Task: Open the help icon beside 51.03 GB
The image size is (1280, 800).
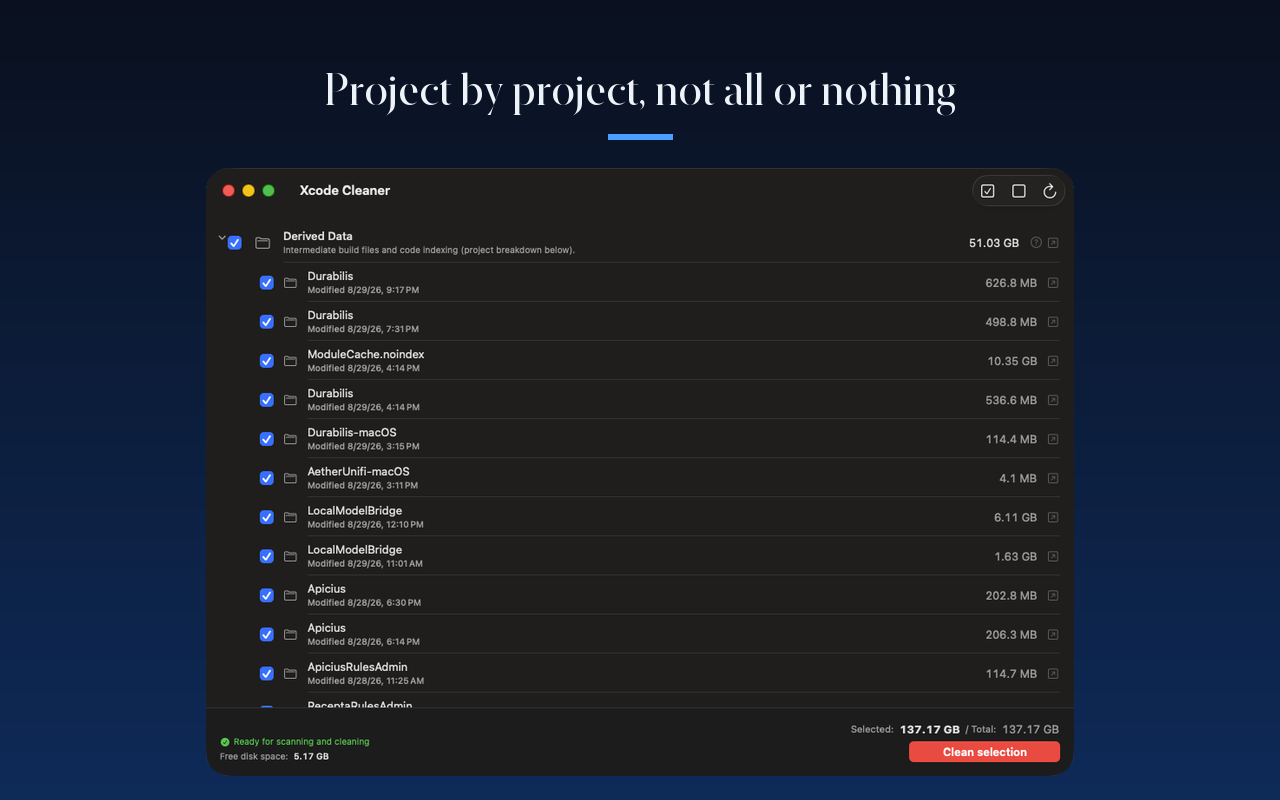Action: point(1036,243)
